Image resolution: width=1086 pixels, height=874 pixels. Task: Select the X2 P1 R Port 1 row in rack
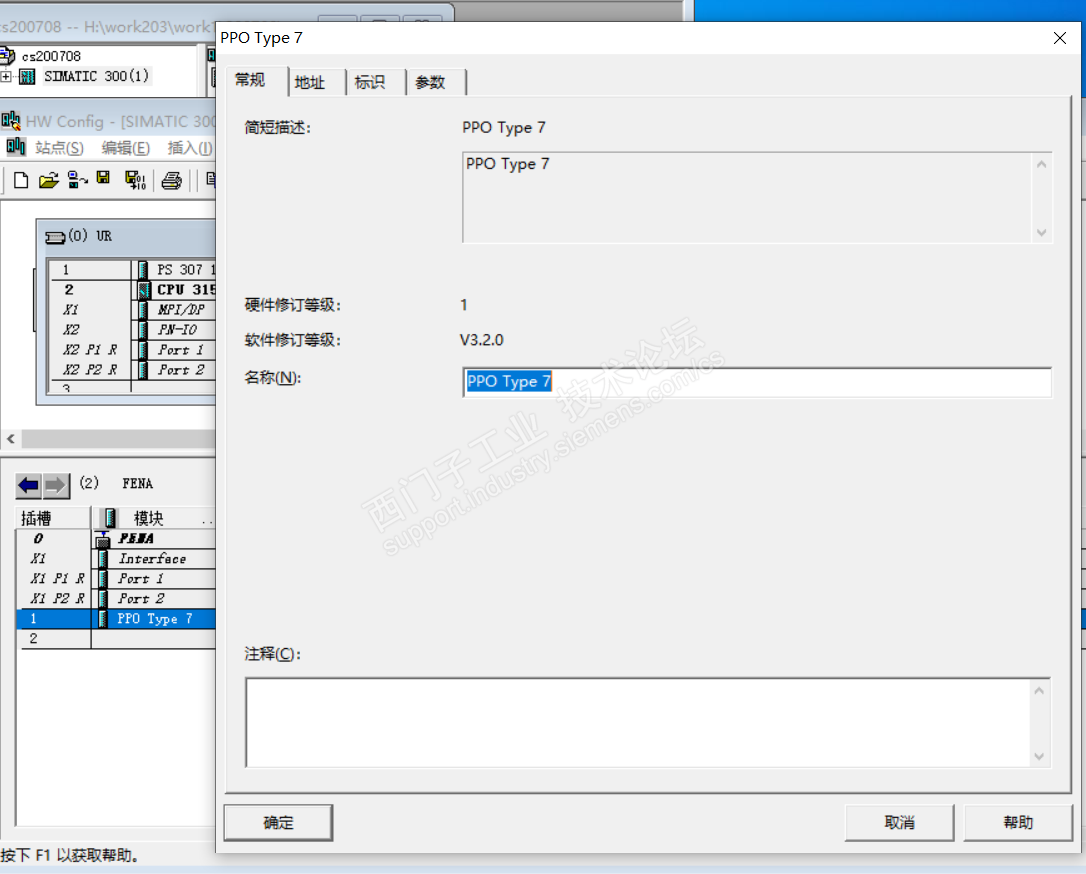click(x=132, y=350)
